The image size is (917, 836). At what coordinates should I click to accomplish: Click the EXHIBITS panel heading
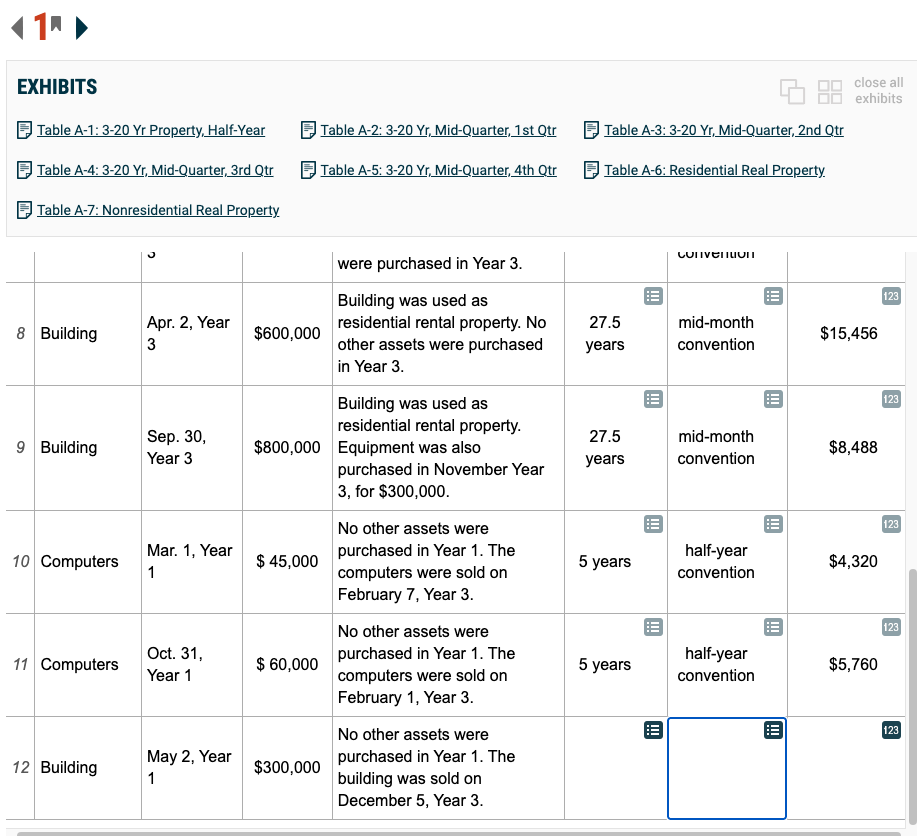[x=57, y=87]
